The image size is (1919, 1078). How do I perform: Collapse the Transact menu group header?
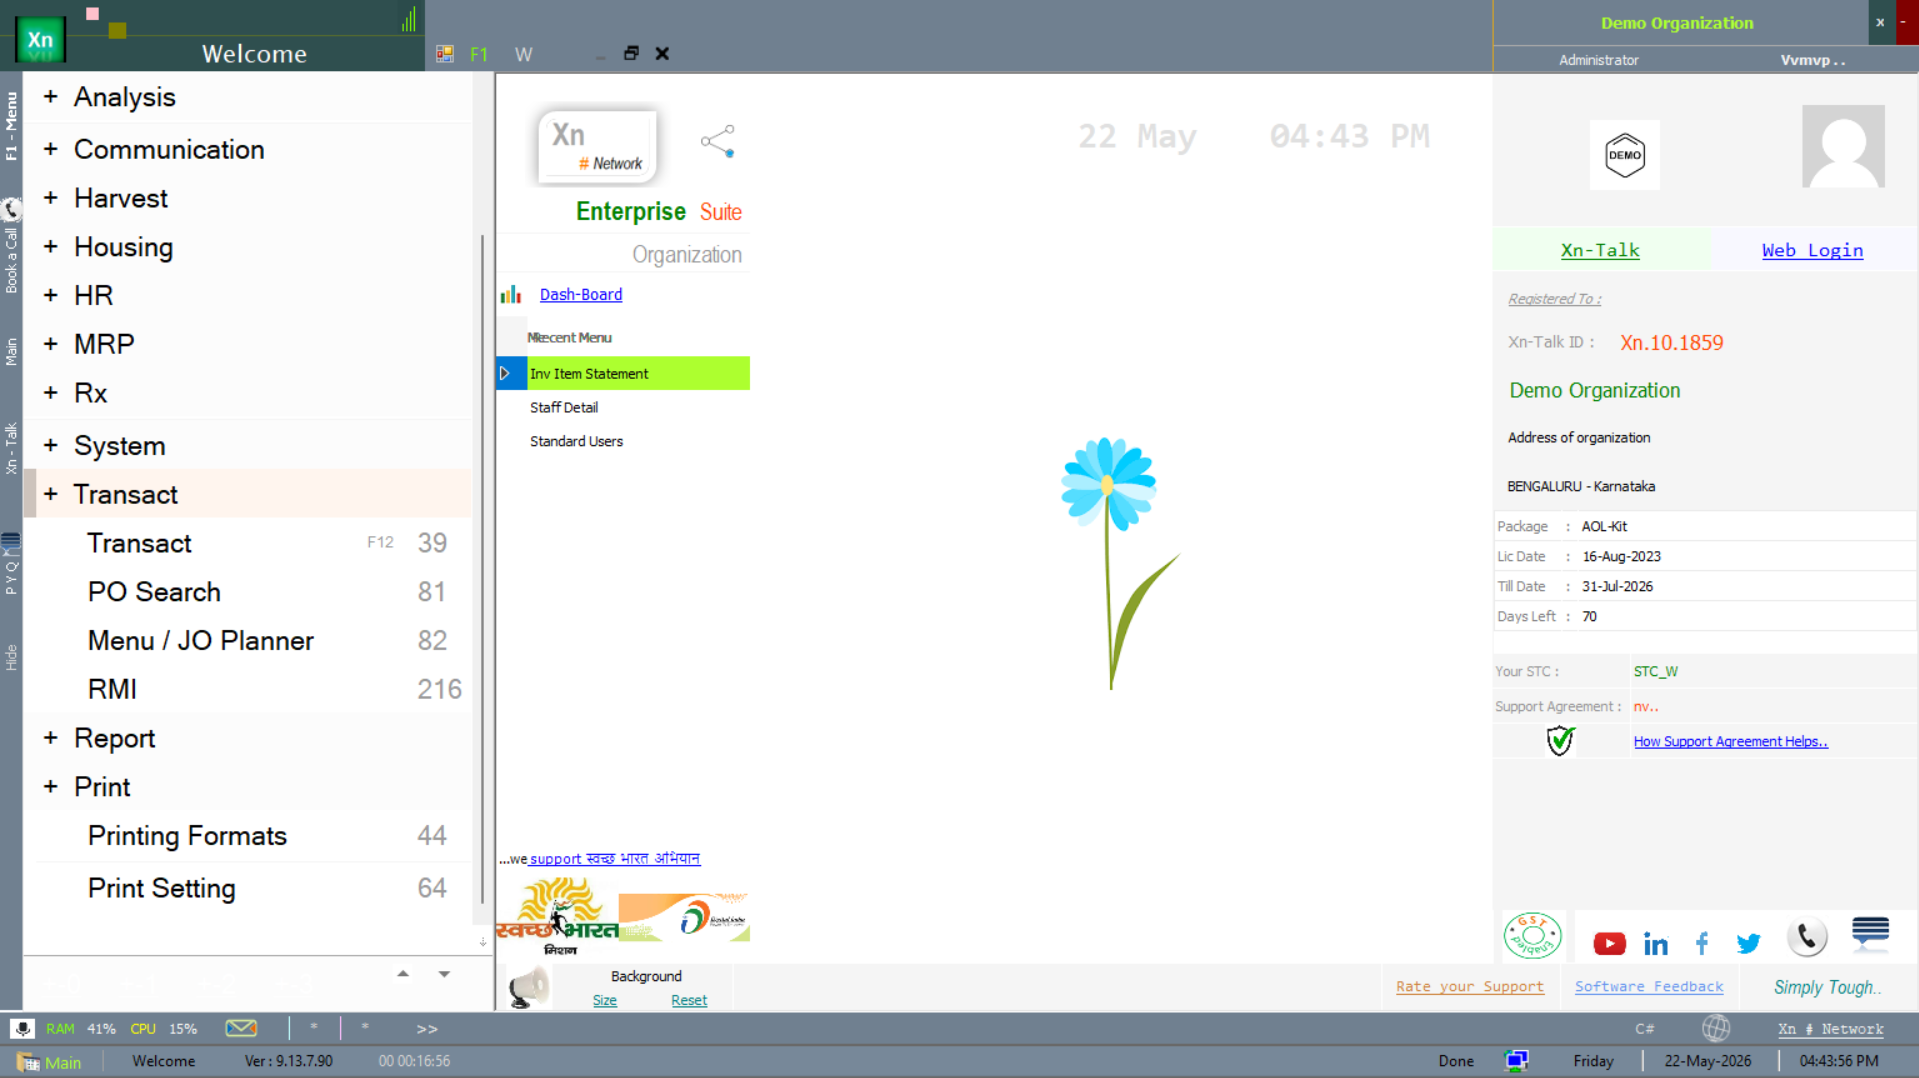248,494
